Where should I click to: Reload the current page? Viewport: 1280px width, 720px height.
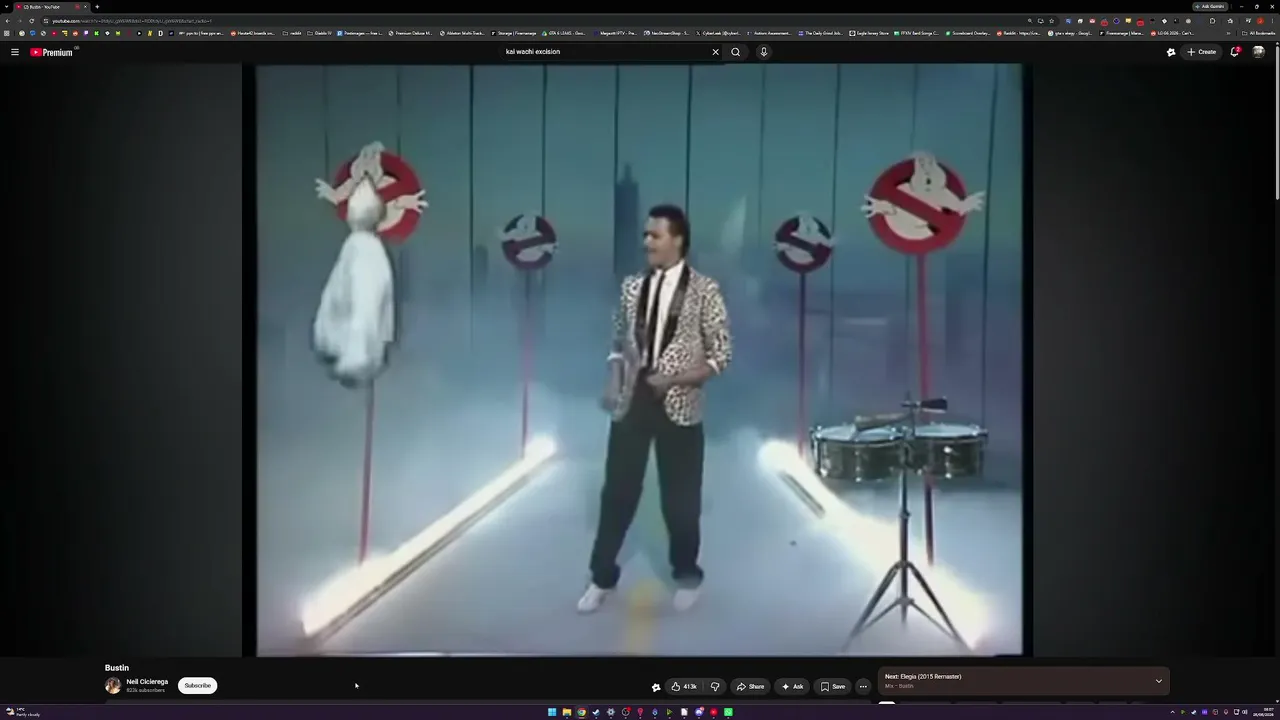coord(31,20)
